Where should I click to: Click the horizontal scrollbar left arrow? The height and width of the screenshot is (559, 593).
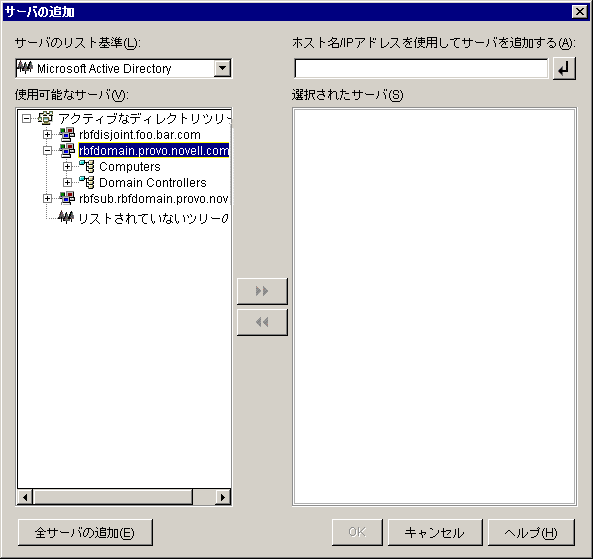point(25,497)
